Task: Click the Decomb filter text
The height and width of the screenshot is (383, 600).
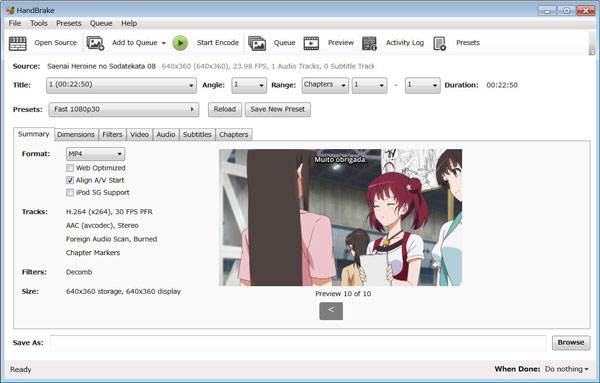Action: pyautogui.click(x=79, y=272)
